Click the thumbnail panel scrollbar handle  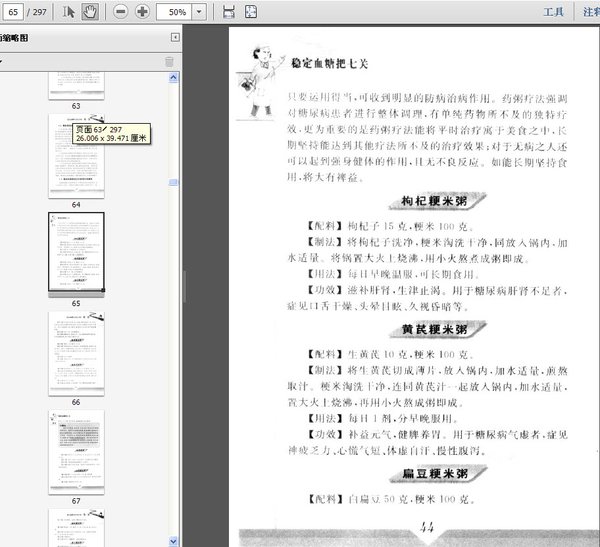(175, 183)
